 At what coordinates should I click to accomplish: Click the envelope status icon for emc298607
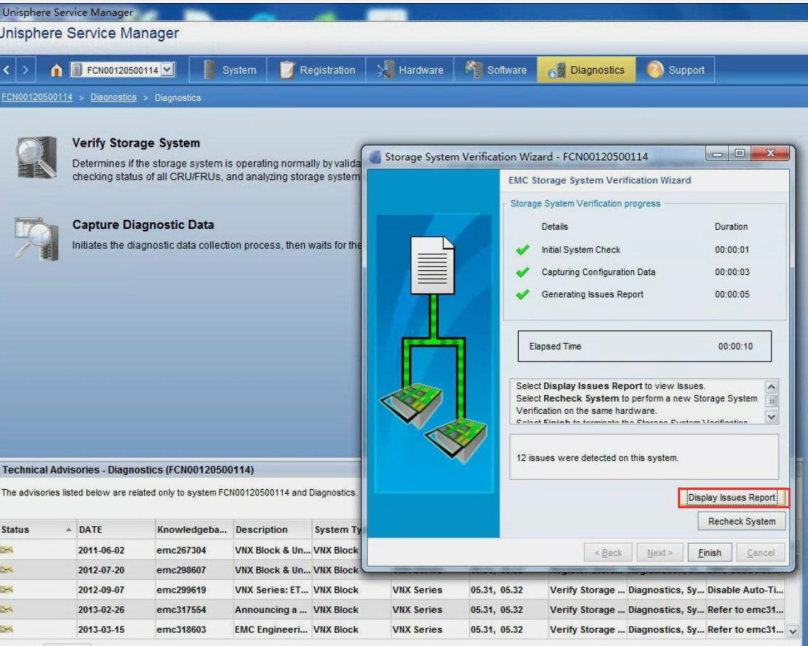tap(6, 570)
